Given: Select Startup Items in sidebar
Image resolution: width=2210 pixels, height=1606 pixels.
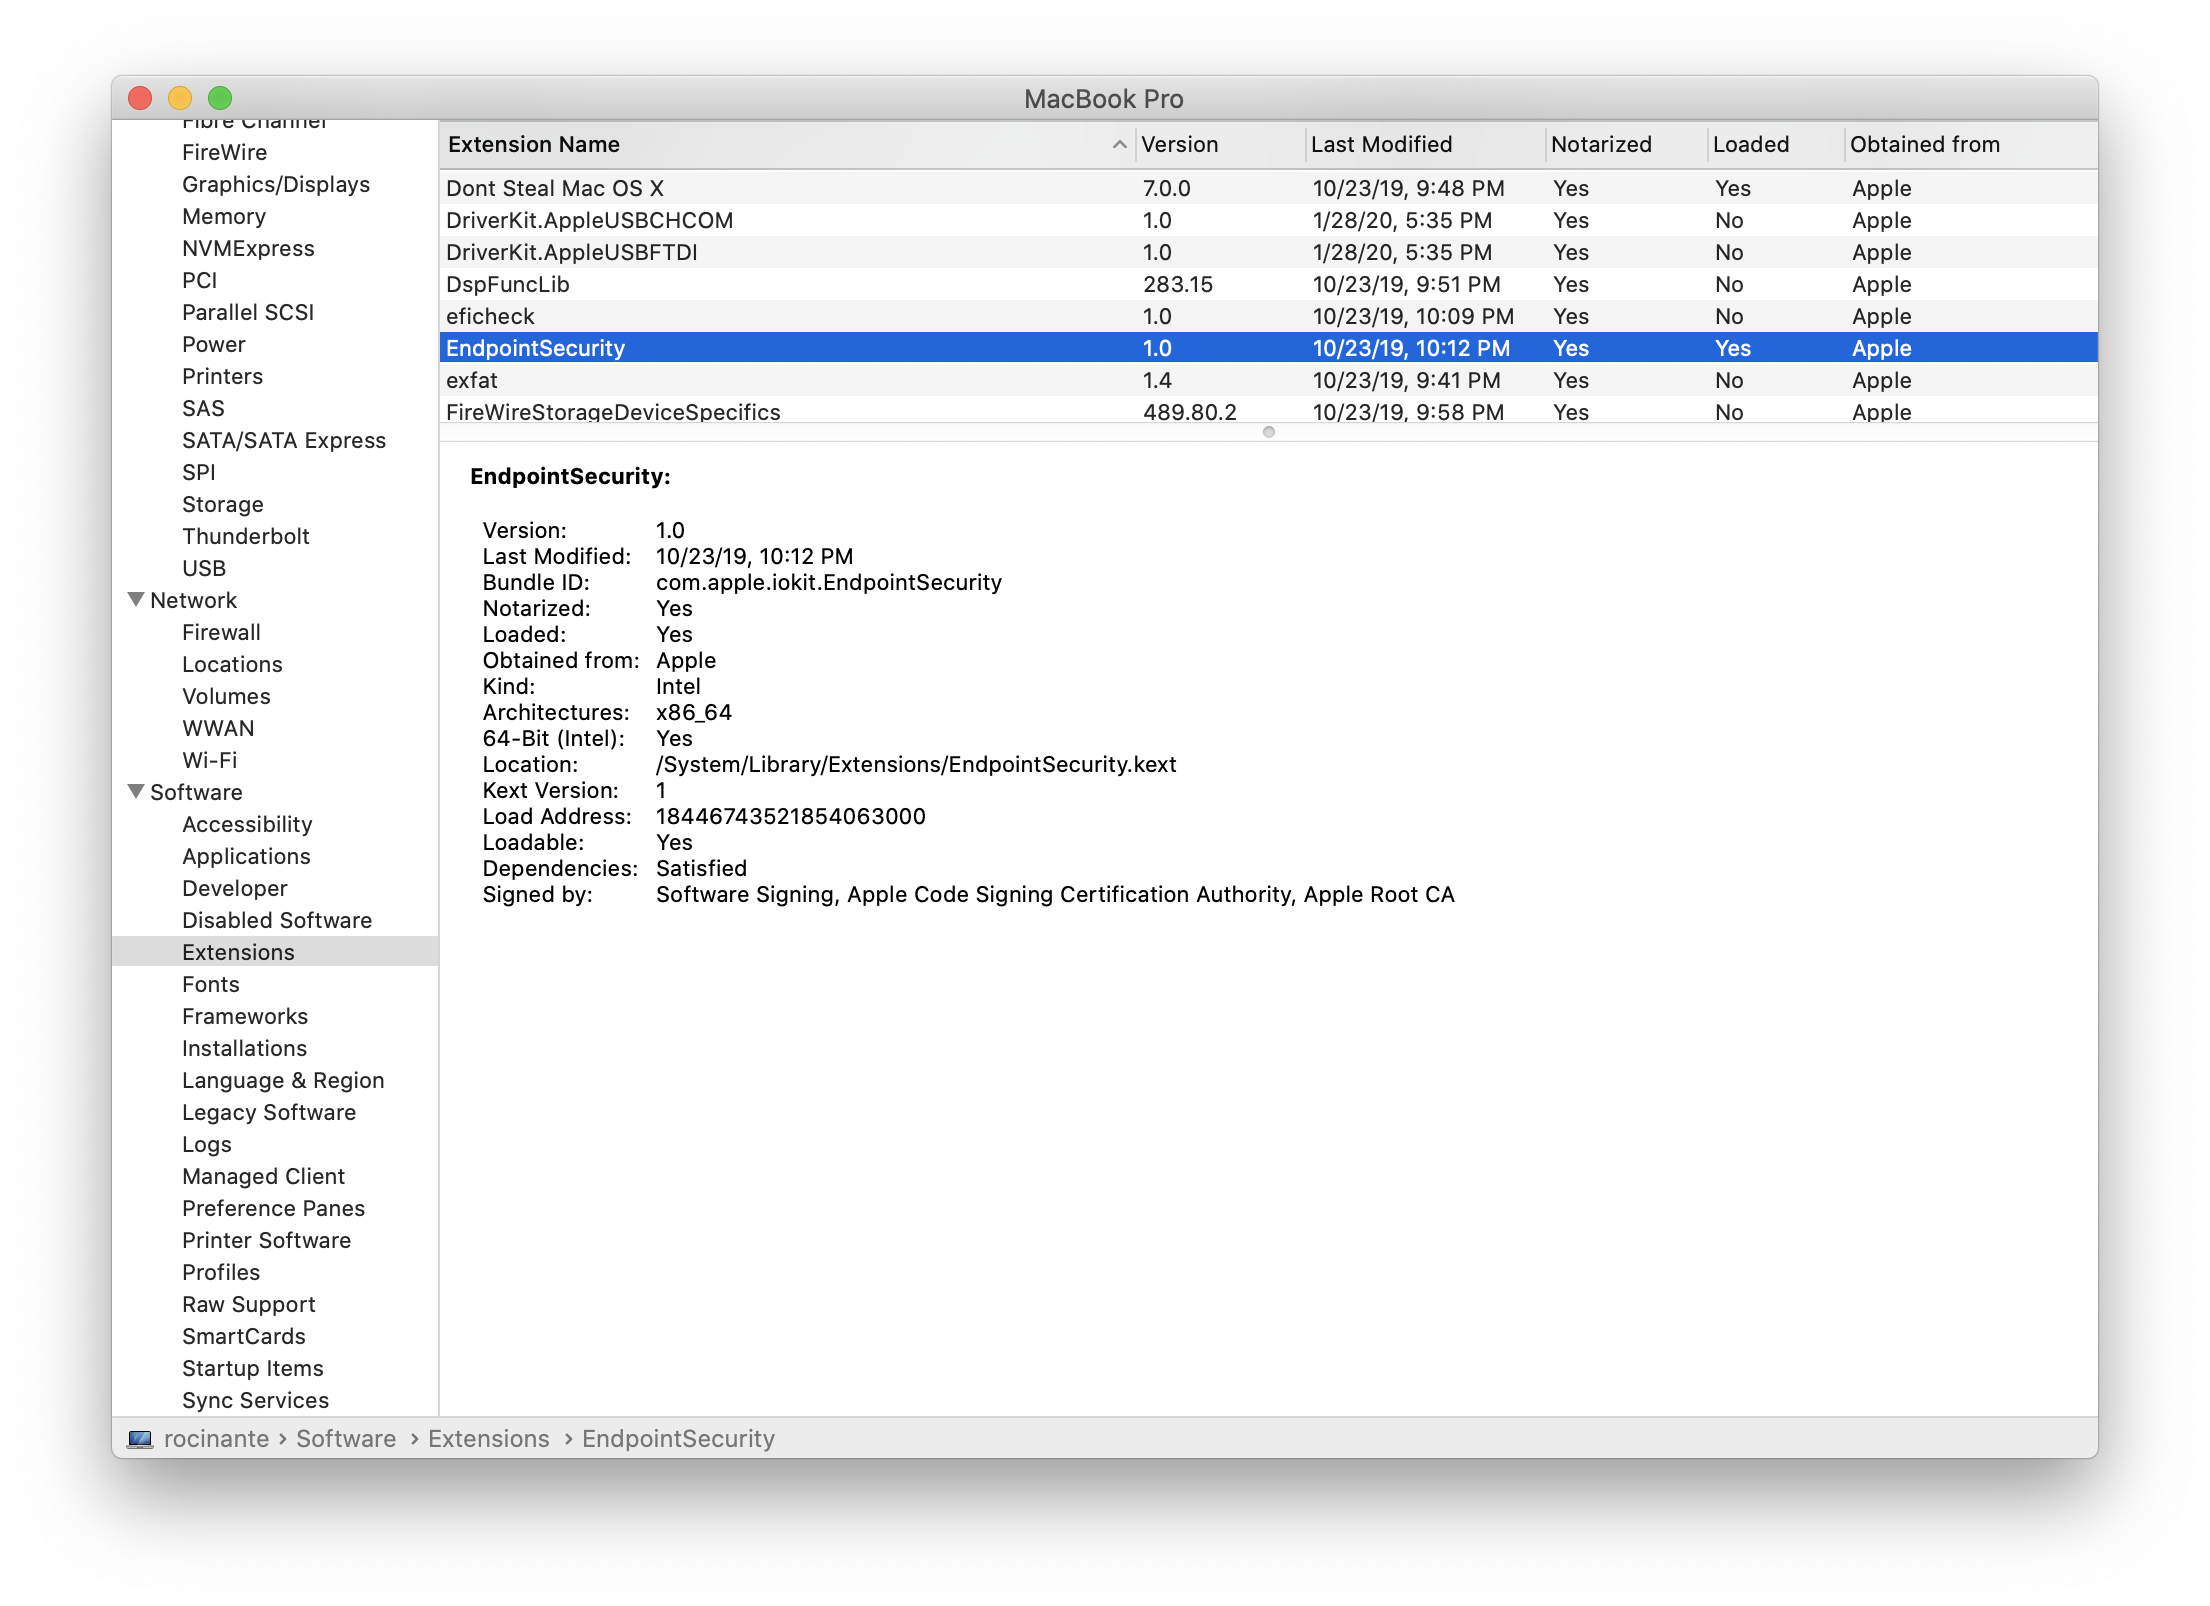Looking at the screenshot, I should pyautogui.click(x=252, y=1368).
